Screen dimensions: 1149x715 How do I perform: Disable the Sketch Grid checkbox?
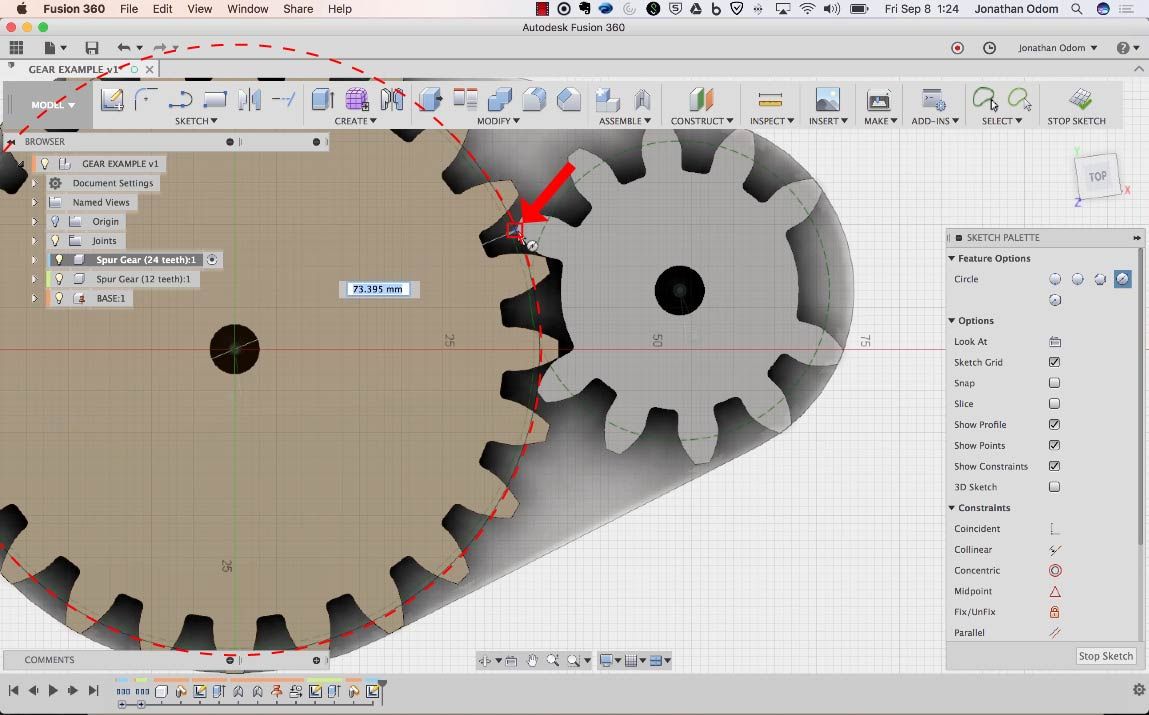[x=1054, y=363]
